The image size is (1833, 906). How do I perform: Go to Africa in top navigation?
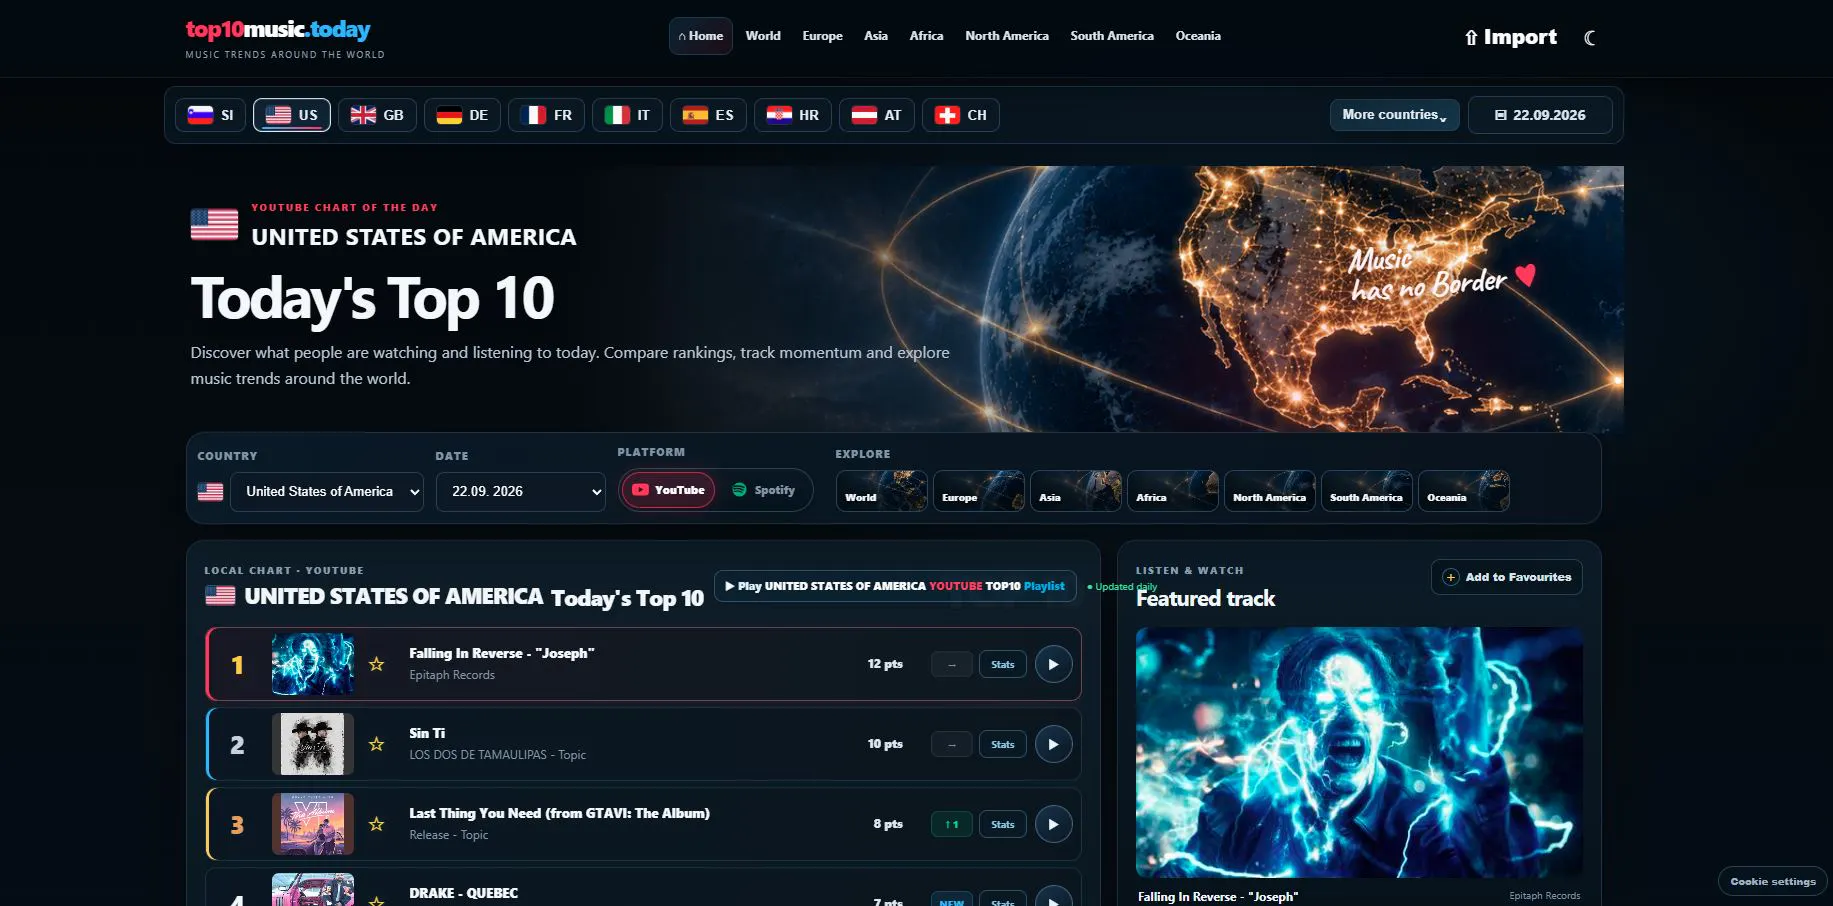[x=926, y=36]
